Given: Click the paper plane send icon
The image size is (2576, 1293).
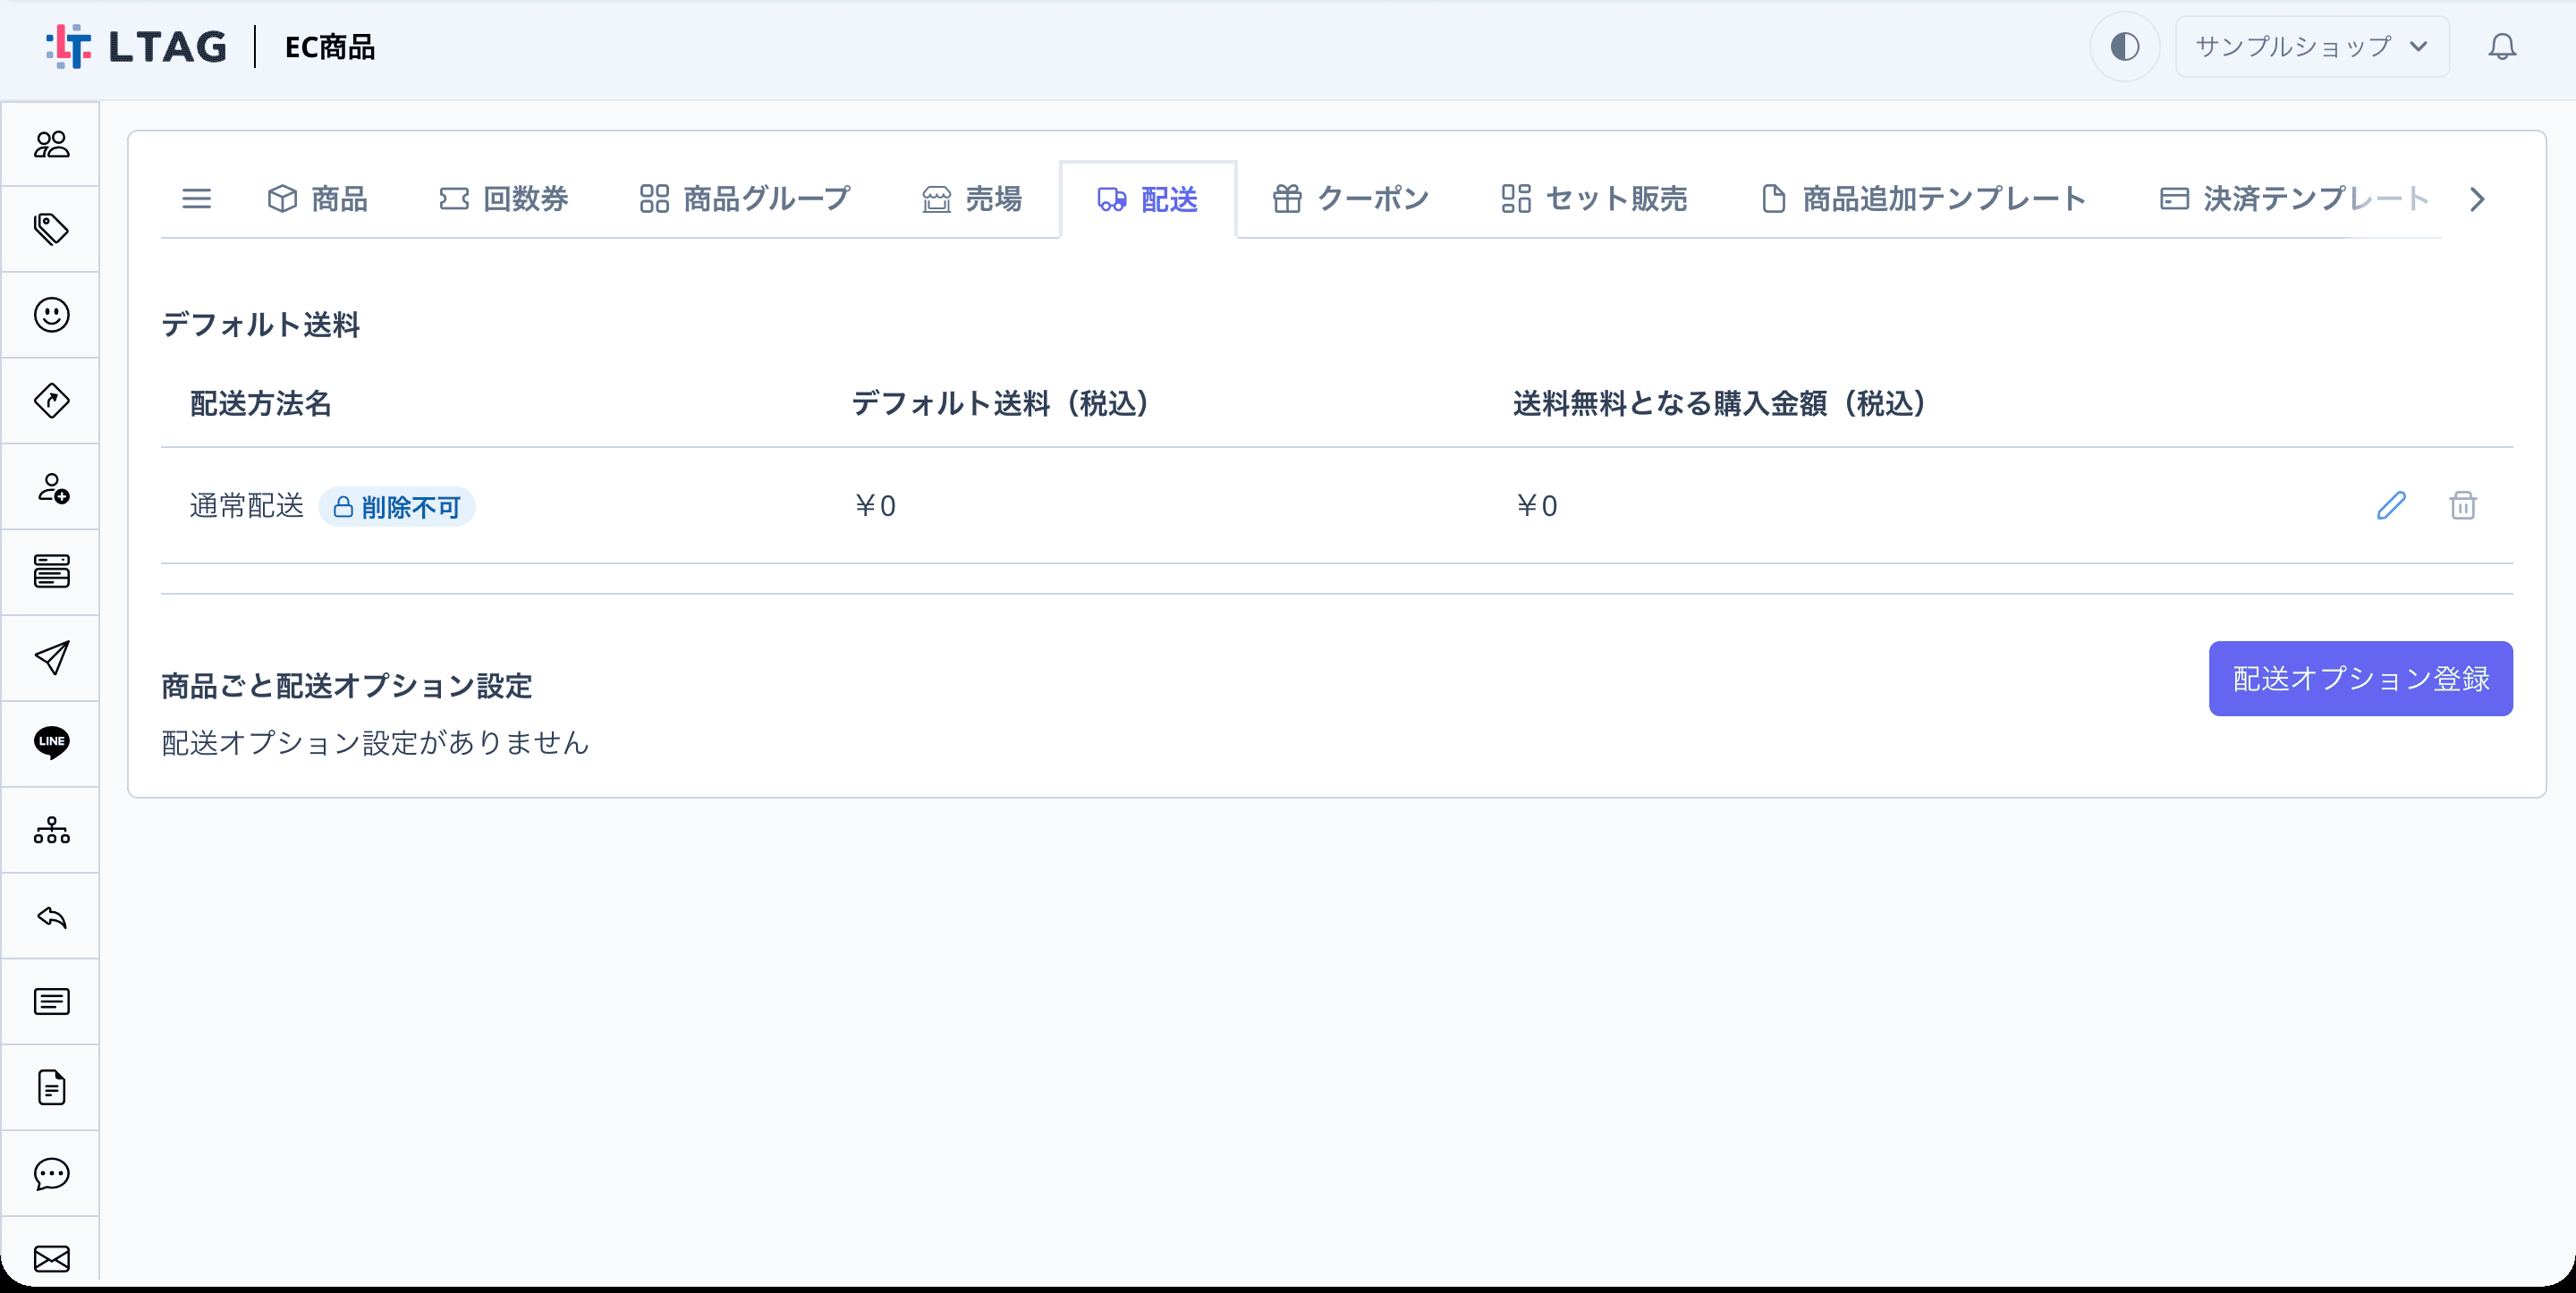Looking at the screenshot, I should pyautogui.click(x=51, y=658).
